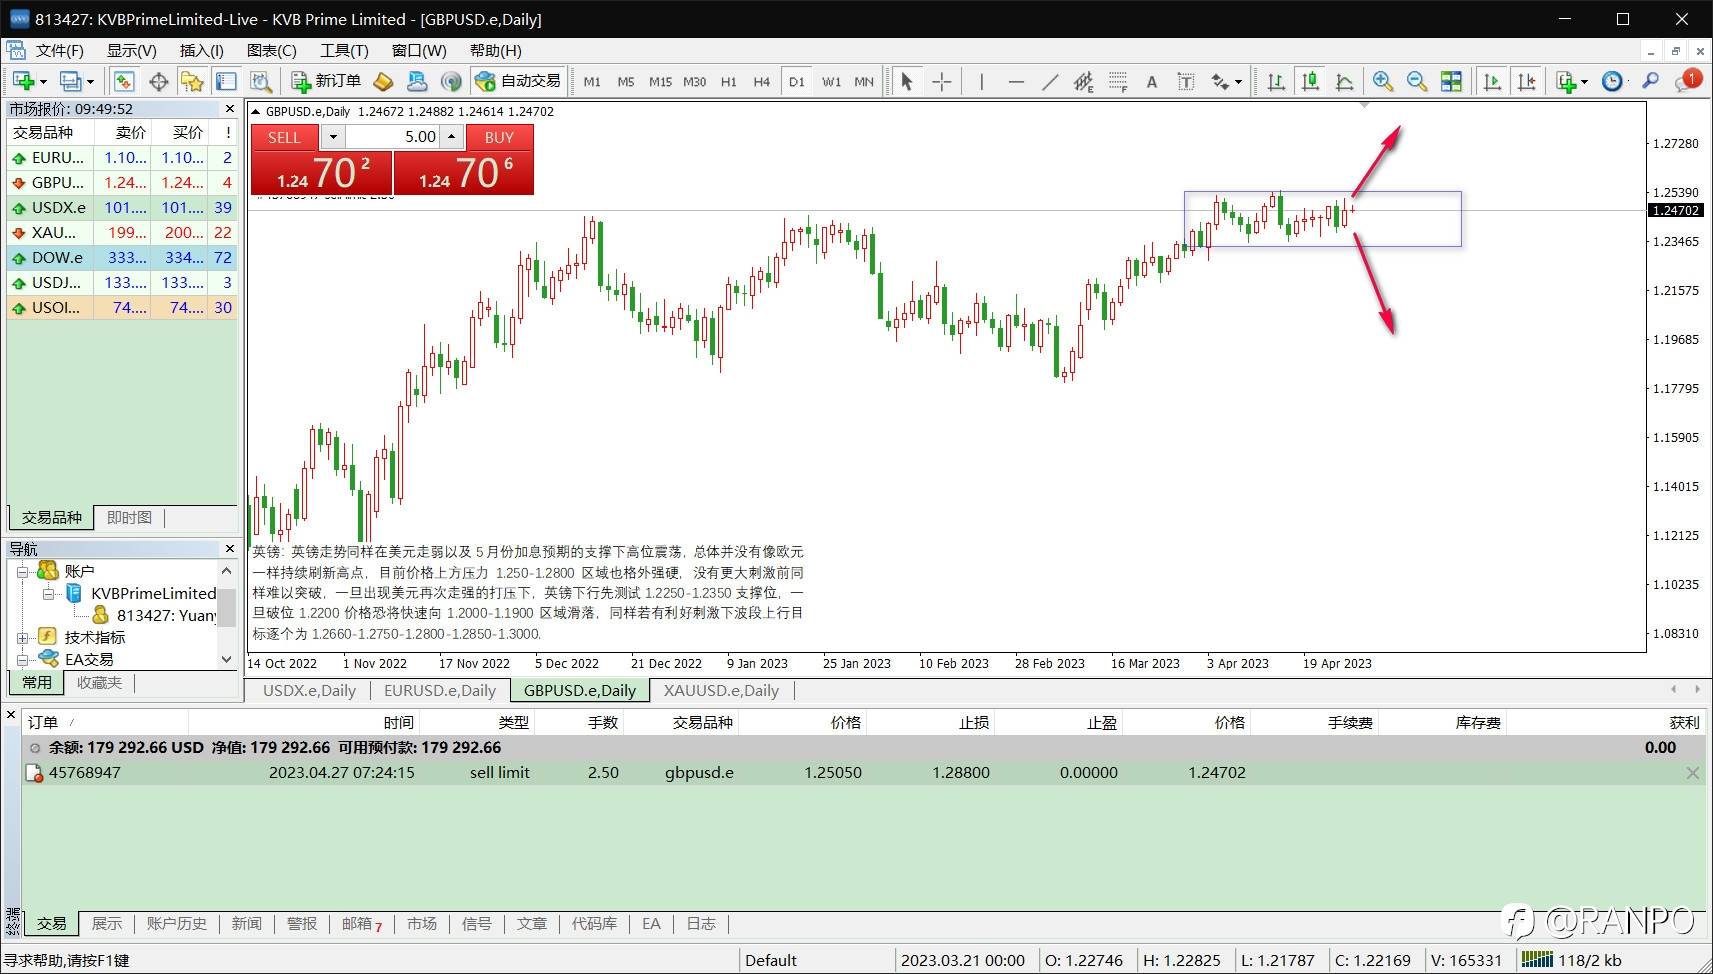Toggle the Navigator window star-folder icon
The height and width of the screenshot is (974, 1713).
pyautogui.click(x=192, y=81)
